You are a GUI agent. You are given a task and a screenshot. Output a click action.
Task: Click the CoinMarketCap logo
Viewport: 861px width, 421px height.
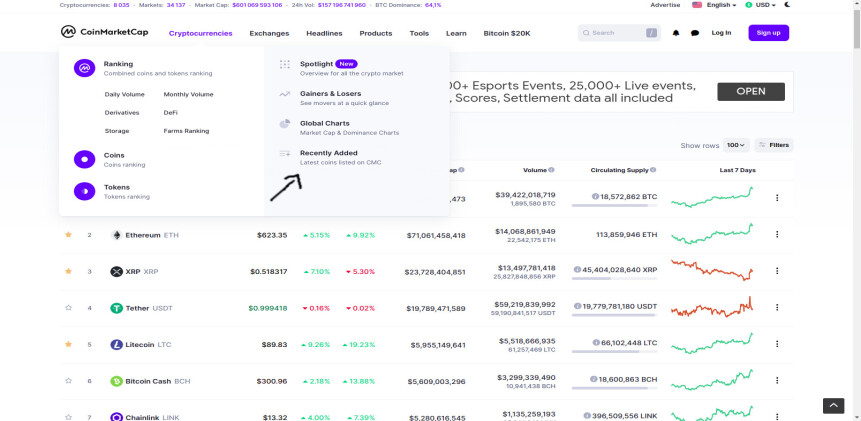(104, 32)
